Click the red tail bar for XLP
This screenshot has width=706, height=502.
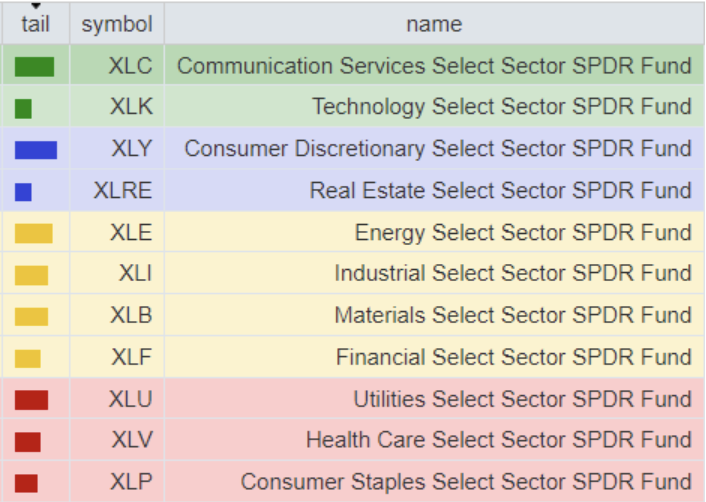click(x=26, y=483)
